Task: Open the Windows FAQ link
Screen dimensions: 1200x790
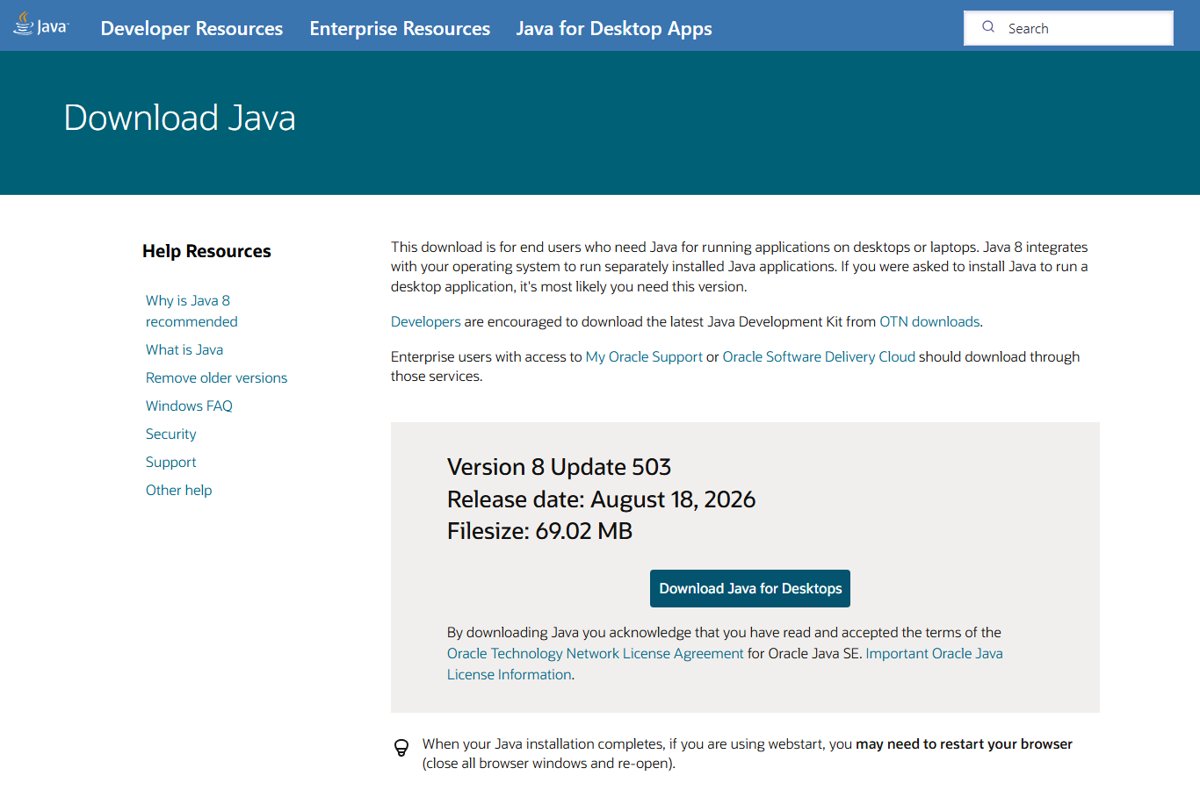Action: coord(189,406)
